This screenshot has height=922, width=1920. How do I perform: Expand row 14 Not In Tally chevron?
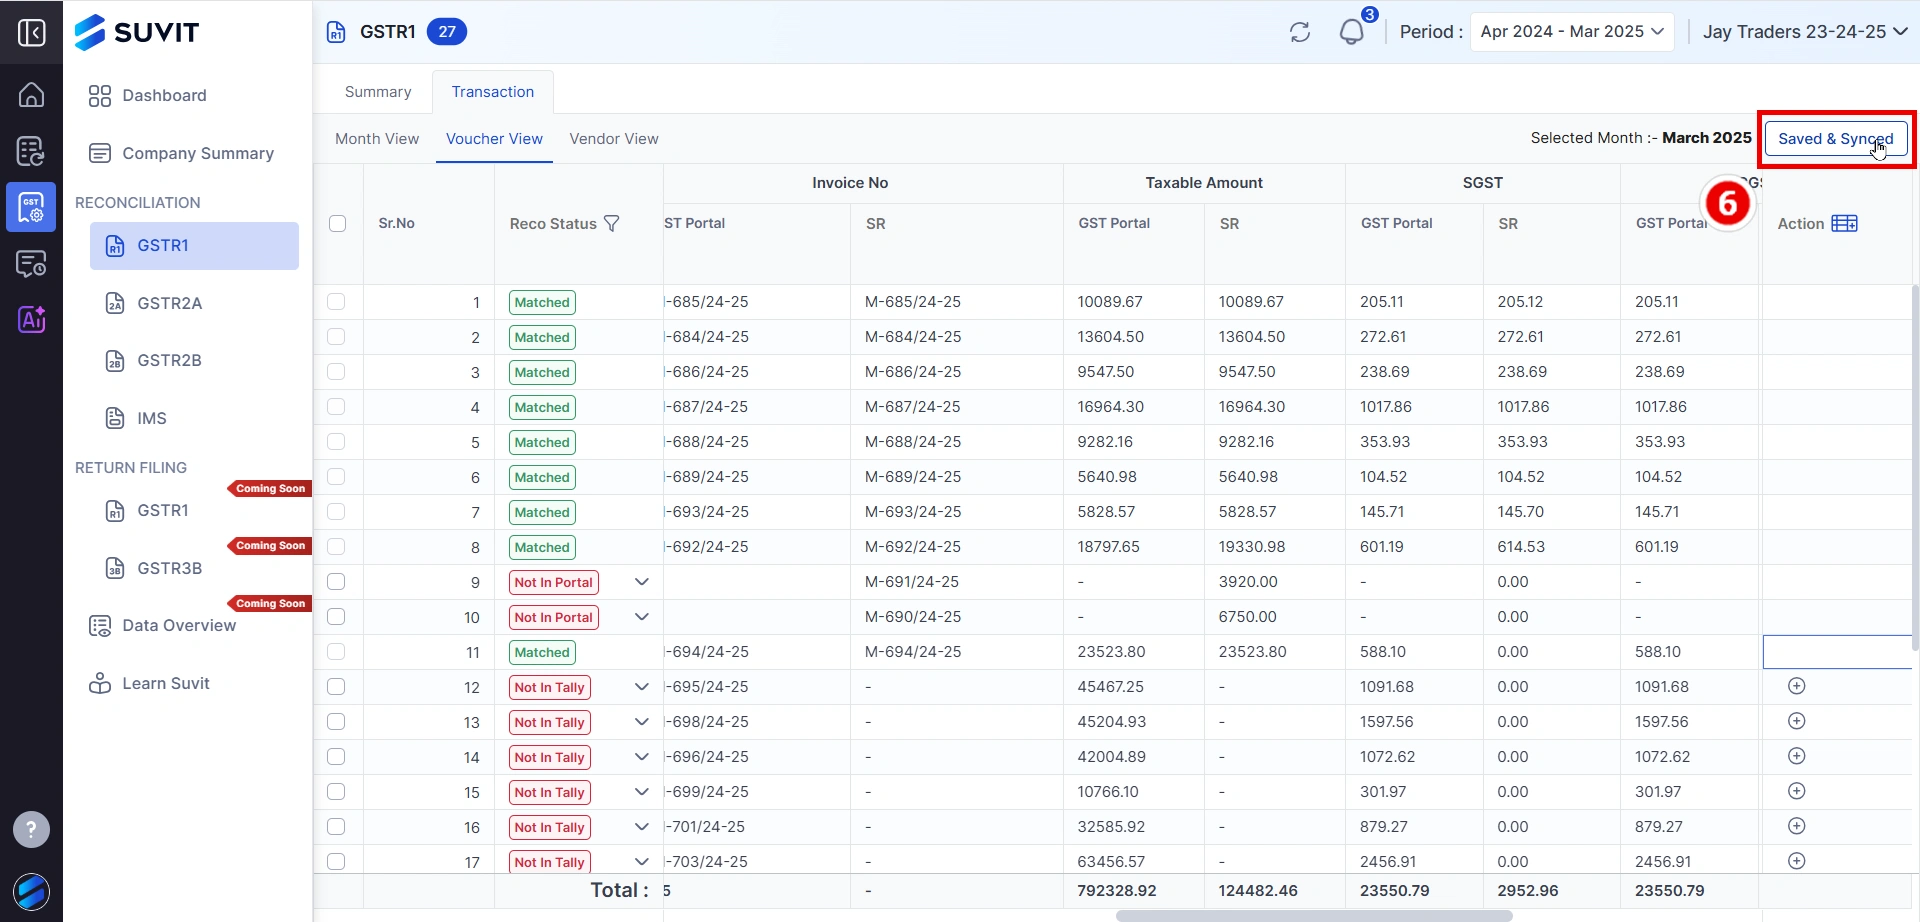point(642,757)
